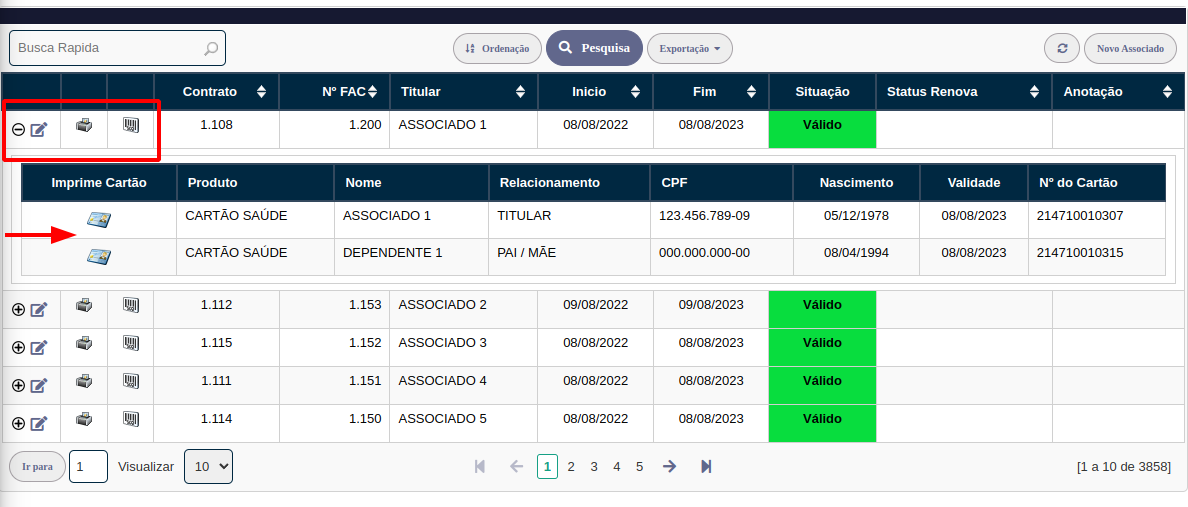Click the Novo Associado button
Viewport: 1188px width, 507px height.
pyautogui.click(x=1130, y=48)
